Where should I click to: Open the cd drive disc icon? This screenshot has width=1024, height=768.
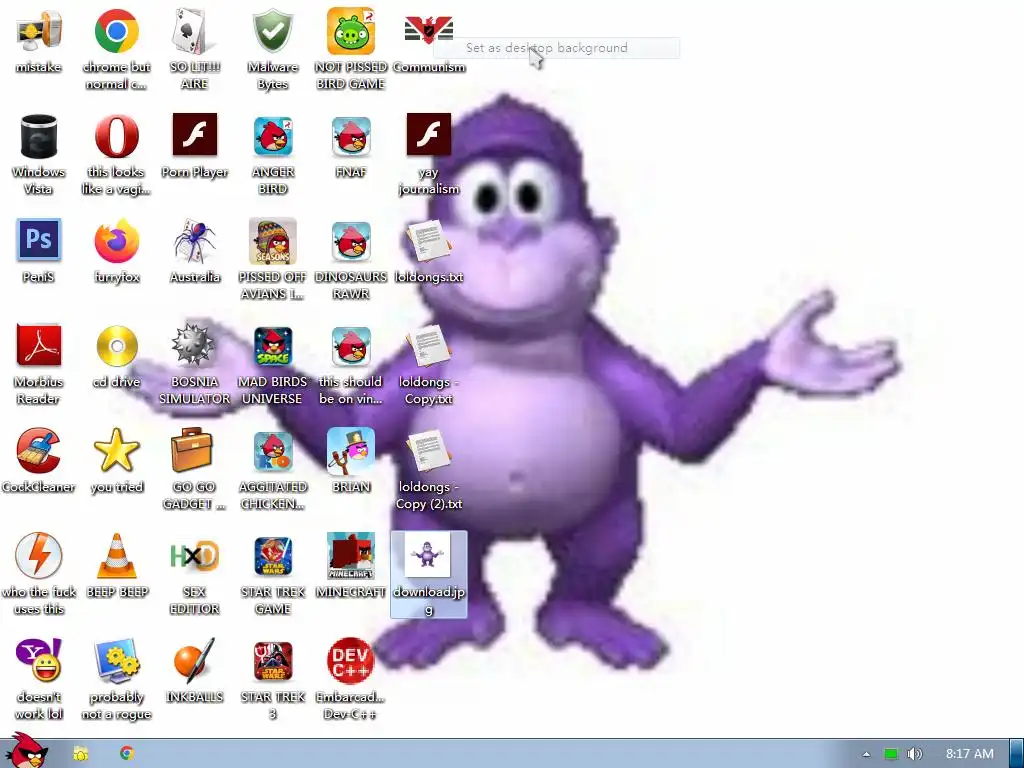[x=117, y=345]
